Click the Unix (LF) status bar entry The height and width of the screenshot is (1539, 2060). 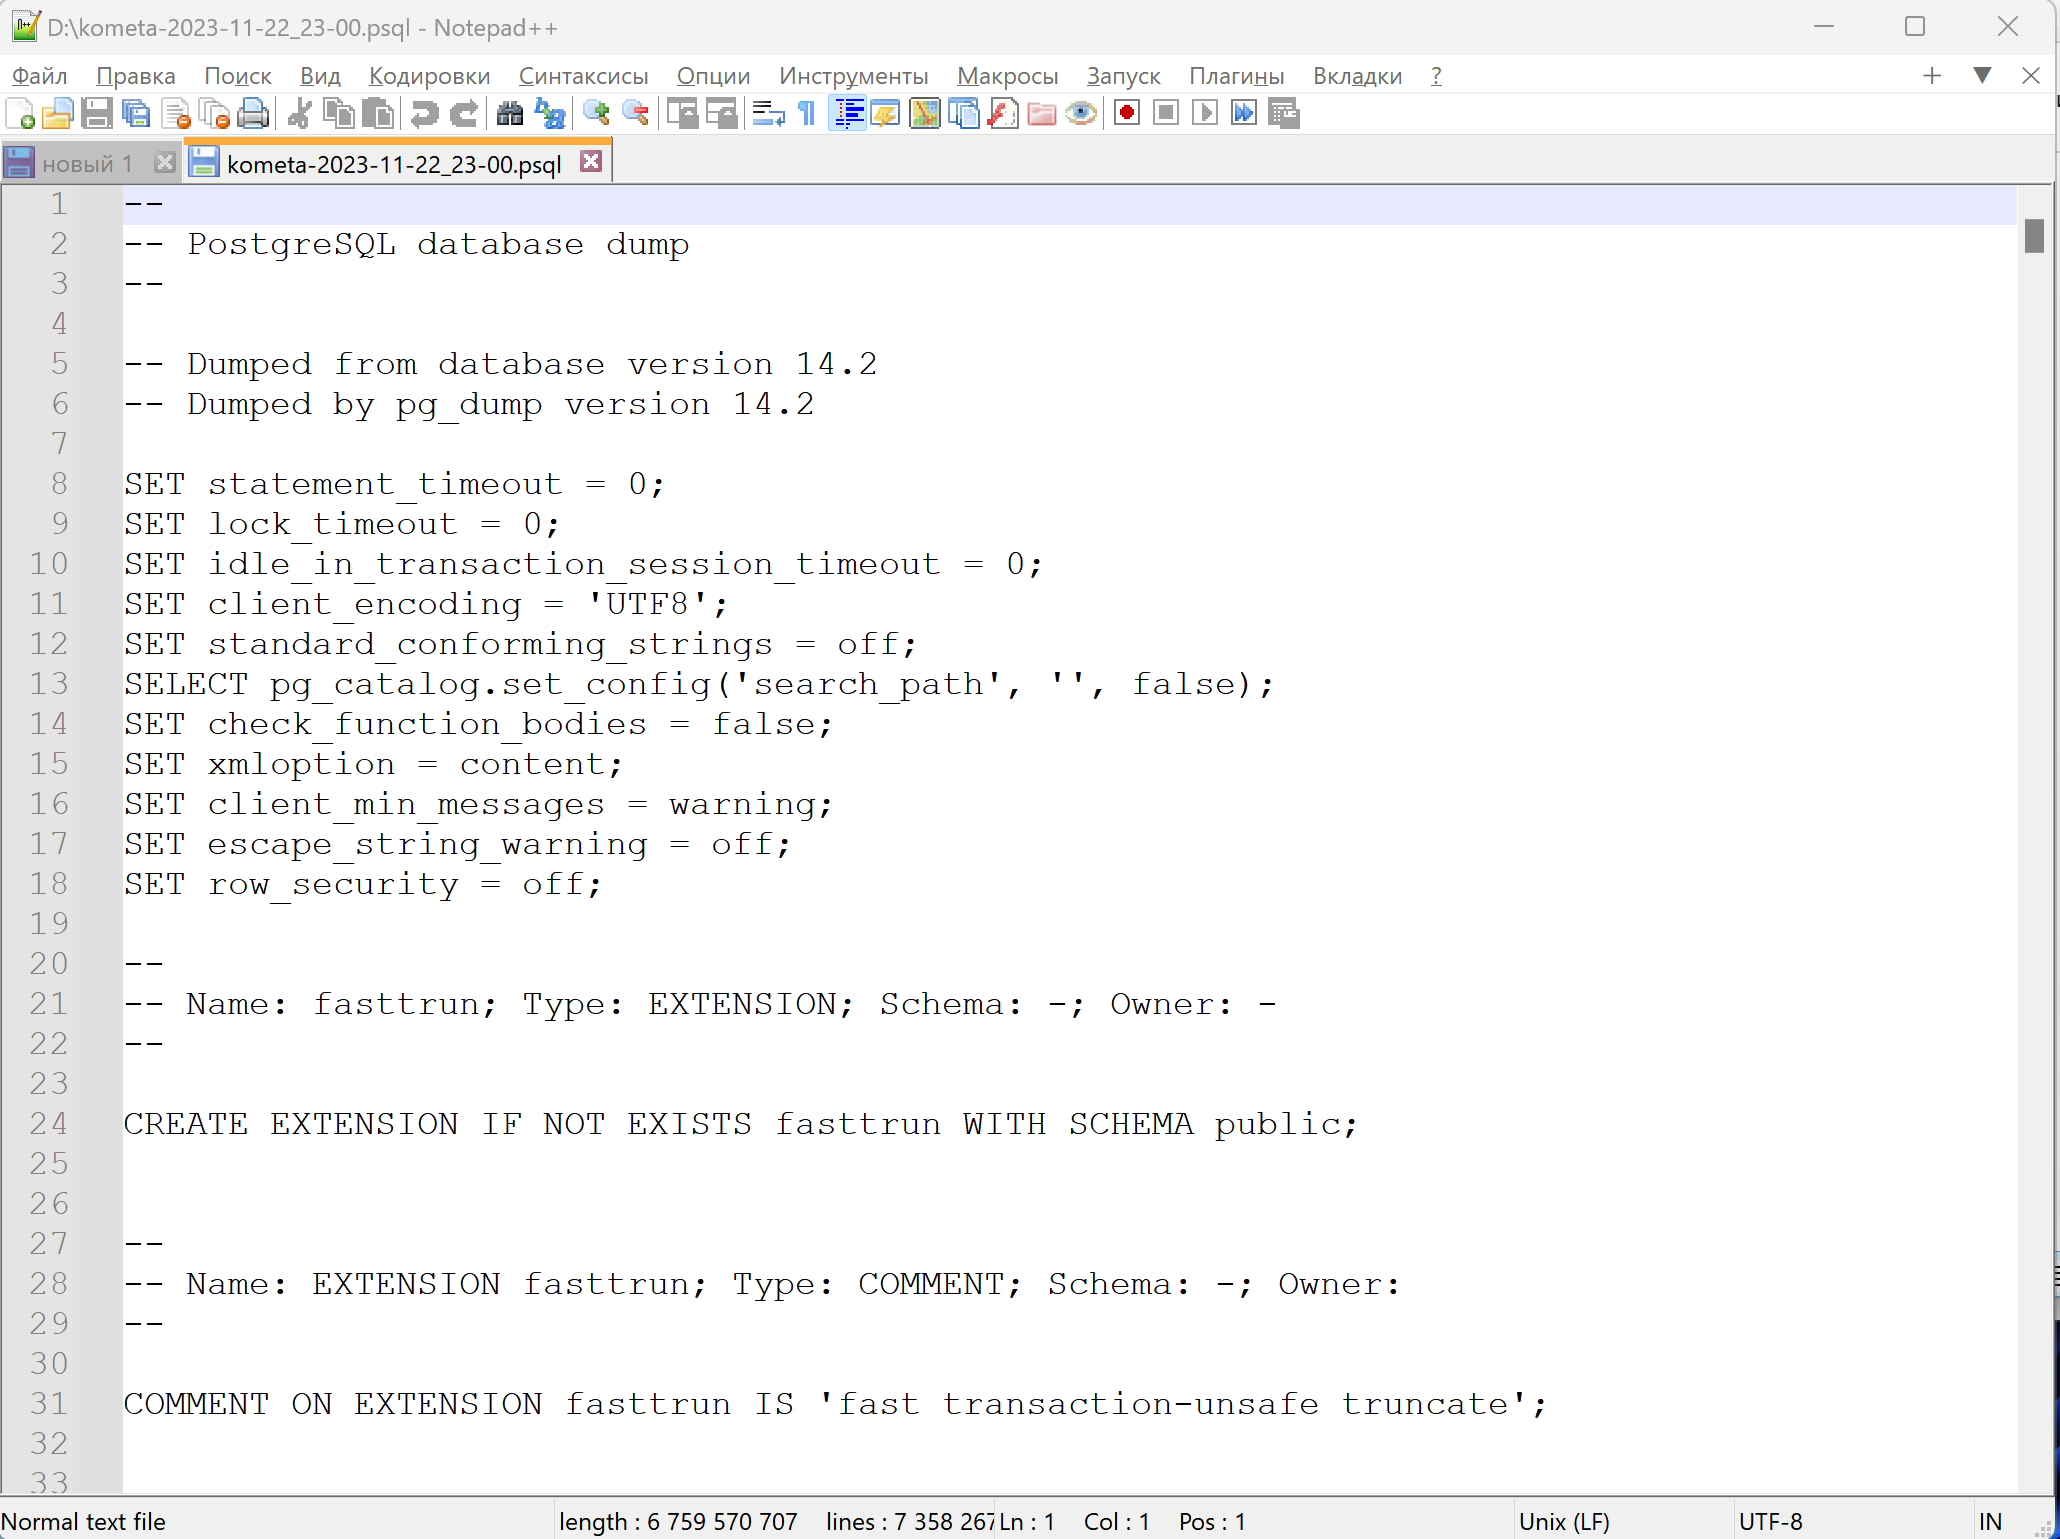1564,1521
